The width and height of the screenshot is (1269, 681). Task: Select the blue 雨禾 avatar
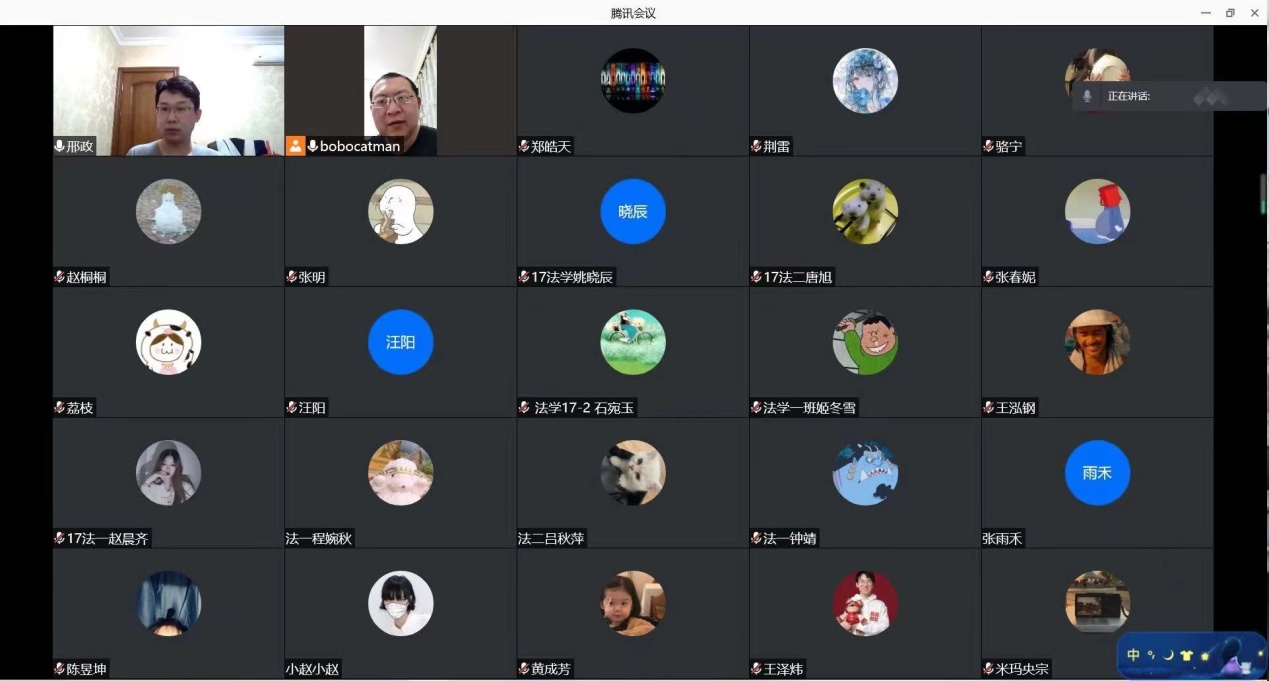1097,473
